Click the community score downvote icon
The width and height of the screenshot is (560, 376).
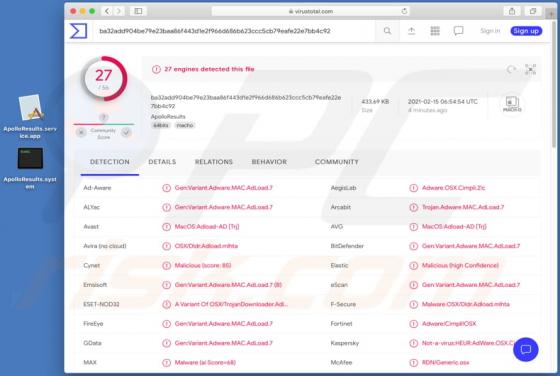tap(81, 133)
